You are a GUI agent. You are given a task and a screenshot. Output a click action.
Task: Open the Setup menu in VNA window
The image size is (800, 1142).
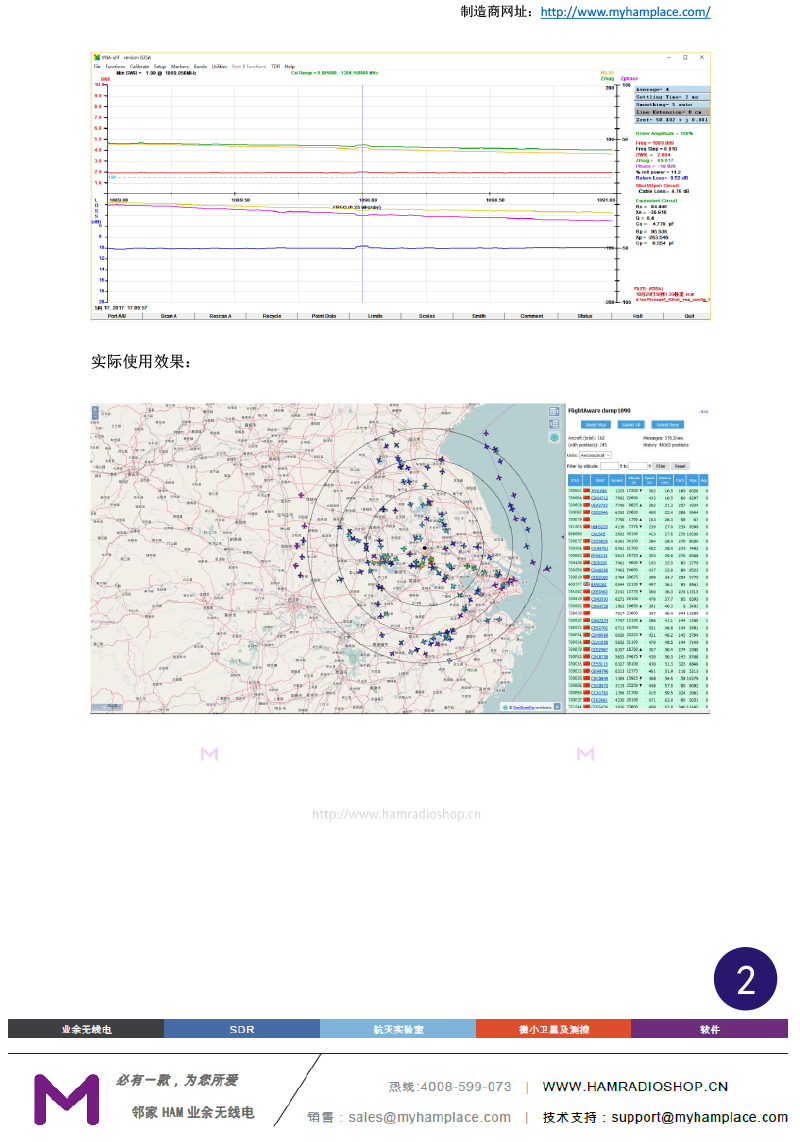point(160,66)
